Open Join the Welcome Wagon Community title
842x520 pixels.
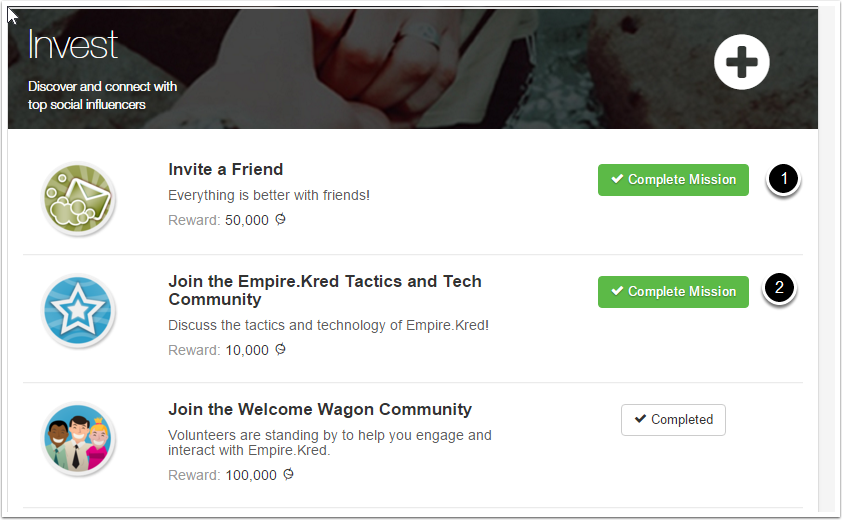[x=320, y=409]
